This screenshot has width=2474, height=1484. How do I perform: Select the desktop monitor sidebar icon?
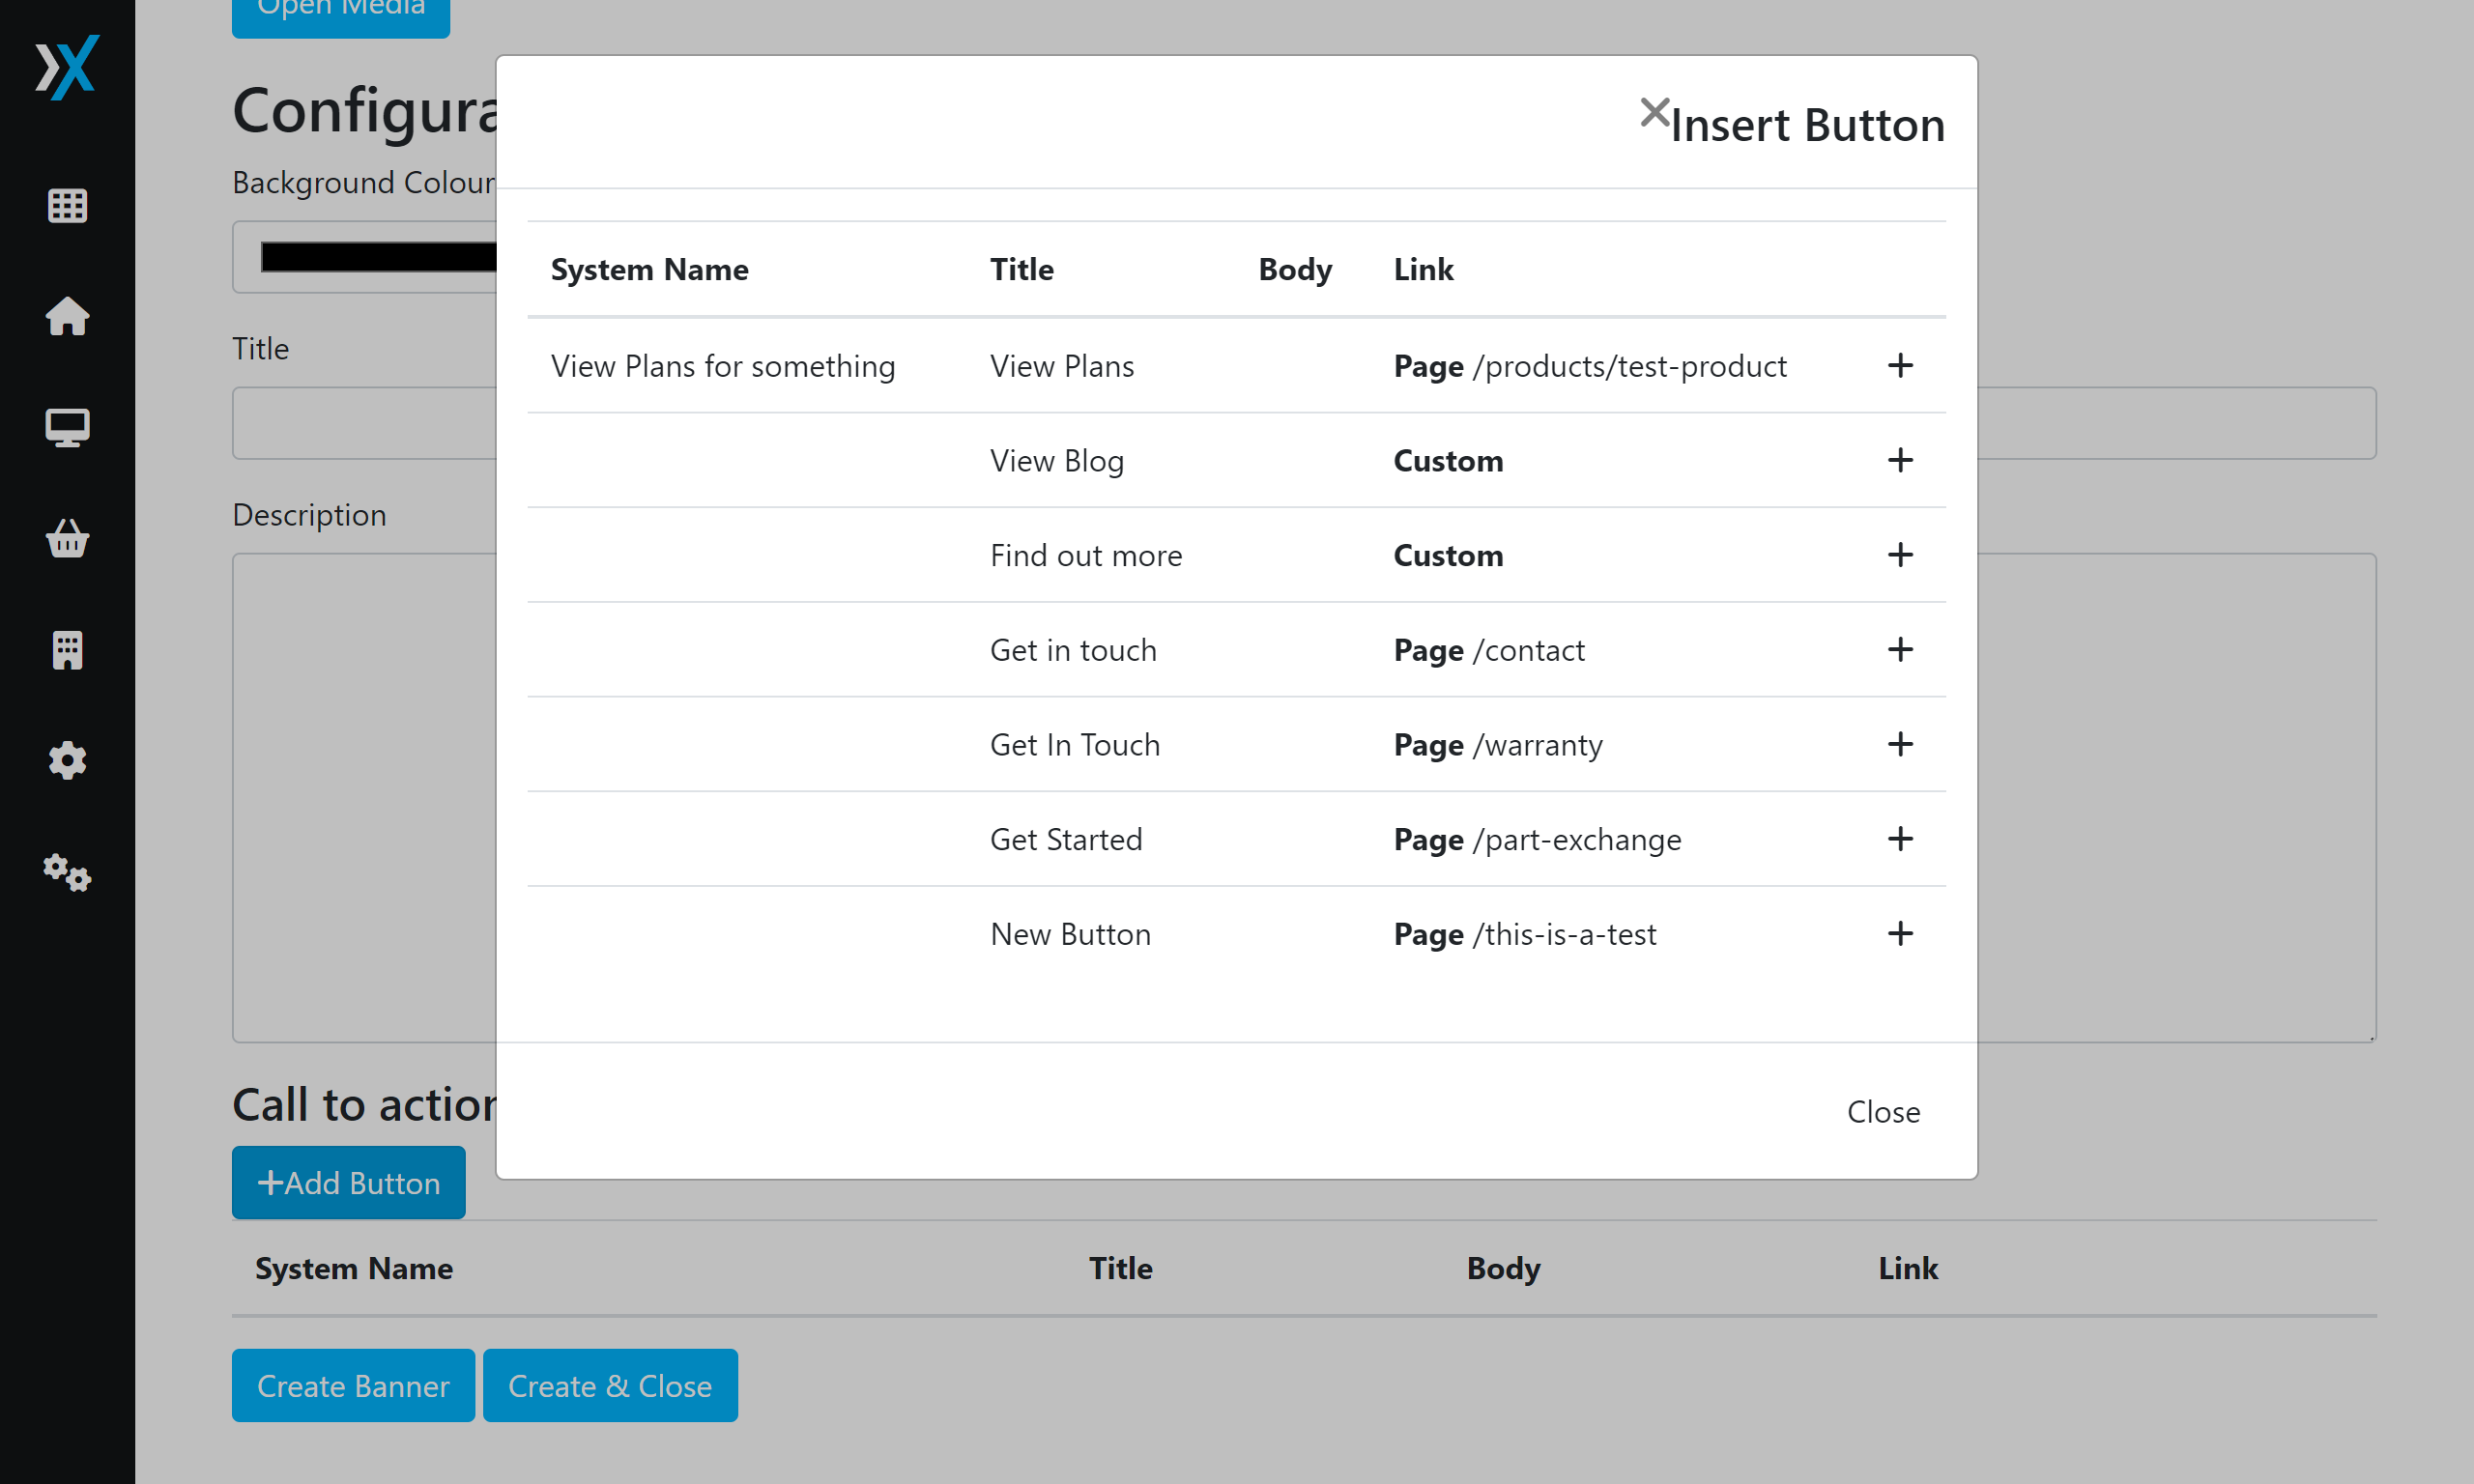67,427
